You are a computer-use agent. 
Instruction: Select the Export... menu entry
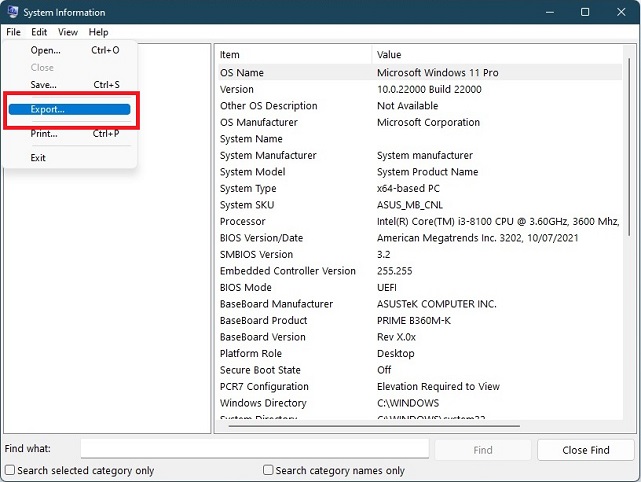click(69, 109)
